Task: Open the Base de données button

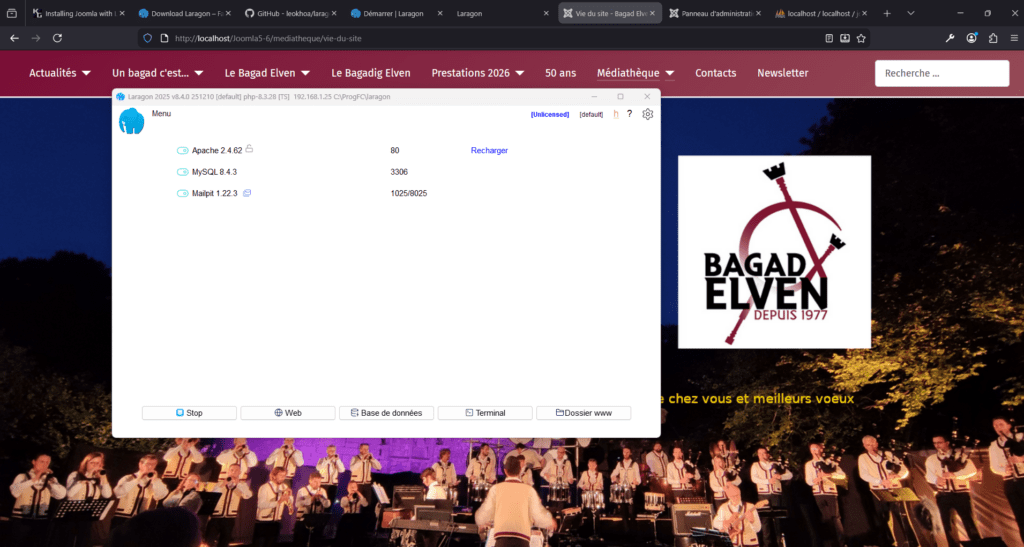Action: pyautogui.click(x=387, y=413)
